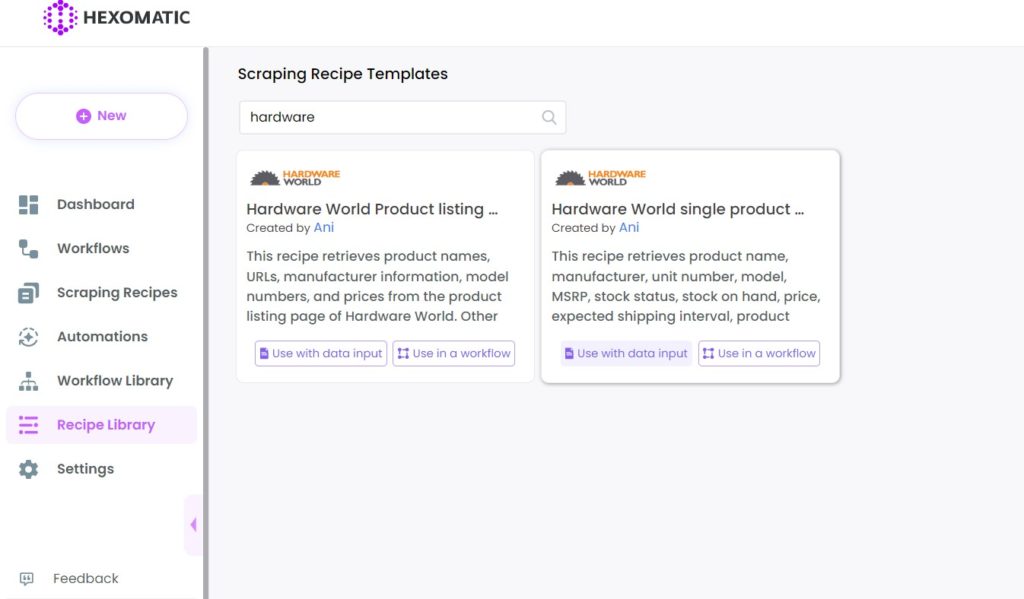Open the Workflow Library menu item
Screen dimensions: 1024x599
click(101, 381)
